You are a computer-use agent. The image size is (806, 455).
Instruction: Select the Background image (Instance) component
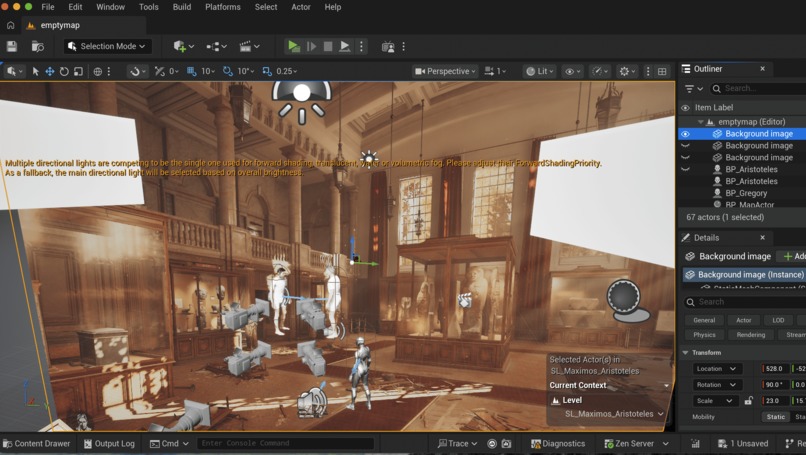click(744, 275)
